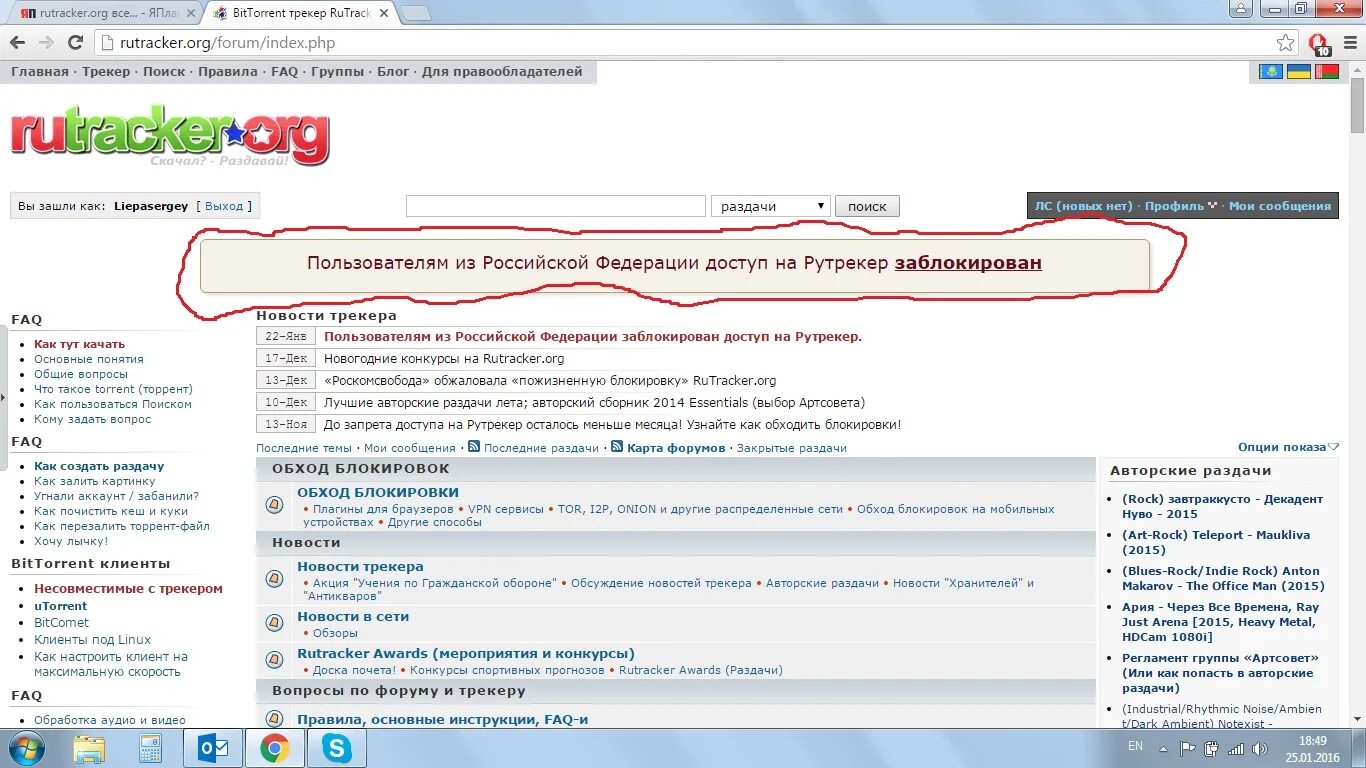
Task: Open Ария - Через Все Времена release
Action: 1221,622
